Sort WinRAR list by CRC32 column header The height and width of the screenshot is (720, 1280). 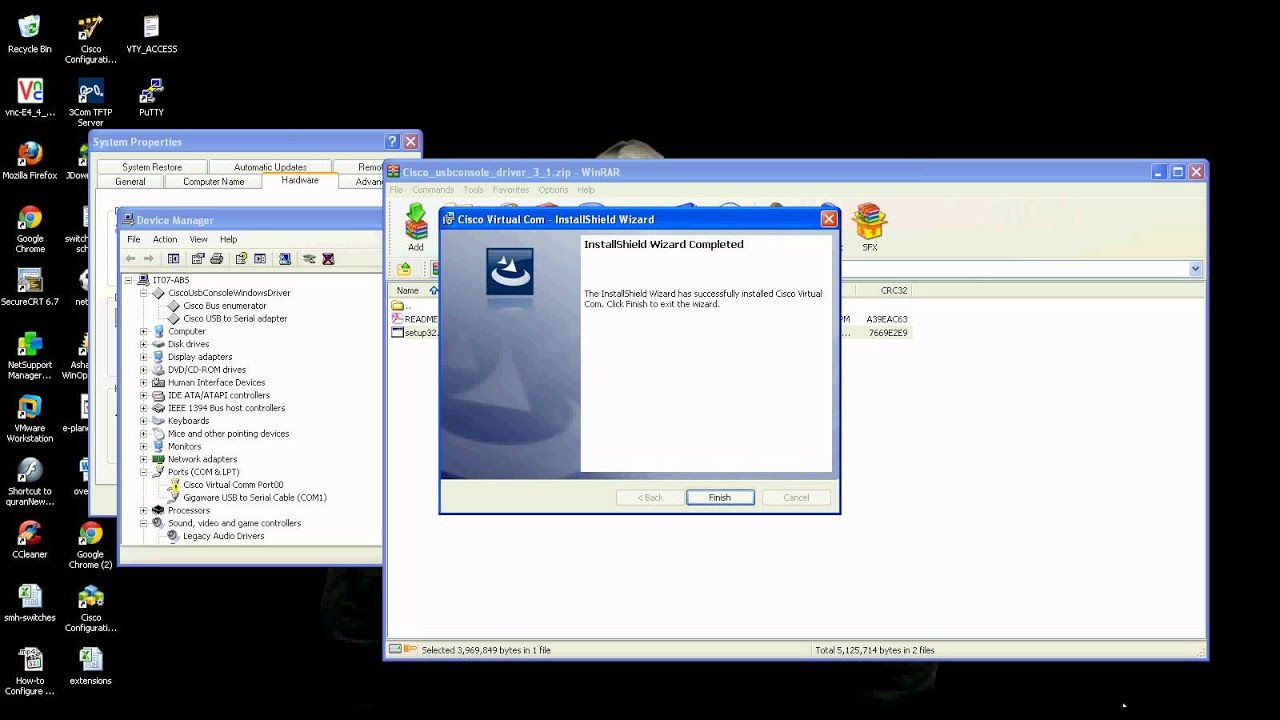click(x=894, y=291)
